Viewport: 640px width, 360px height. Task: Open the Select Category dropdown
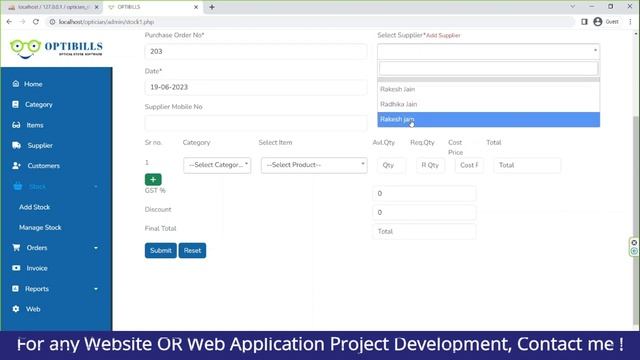coord(217,165)
